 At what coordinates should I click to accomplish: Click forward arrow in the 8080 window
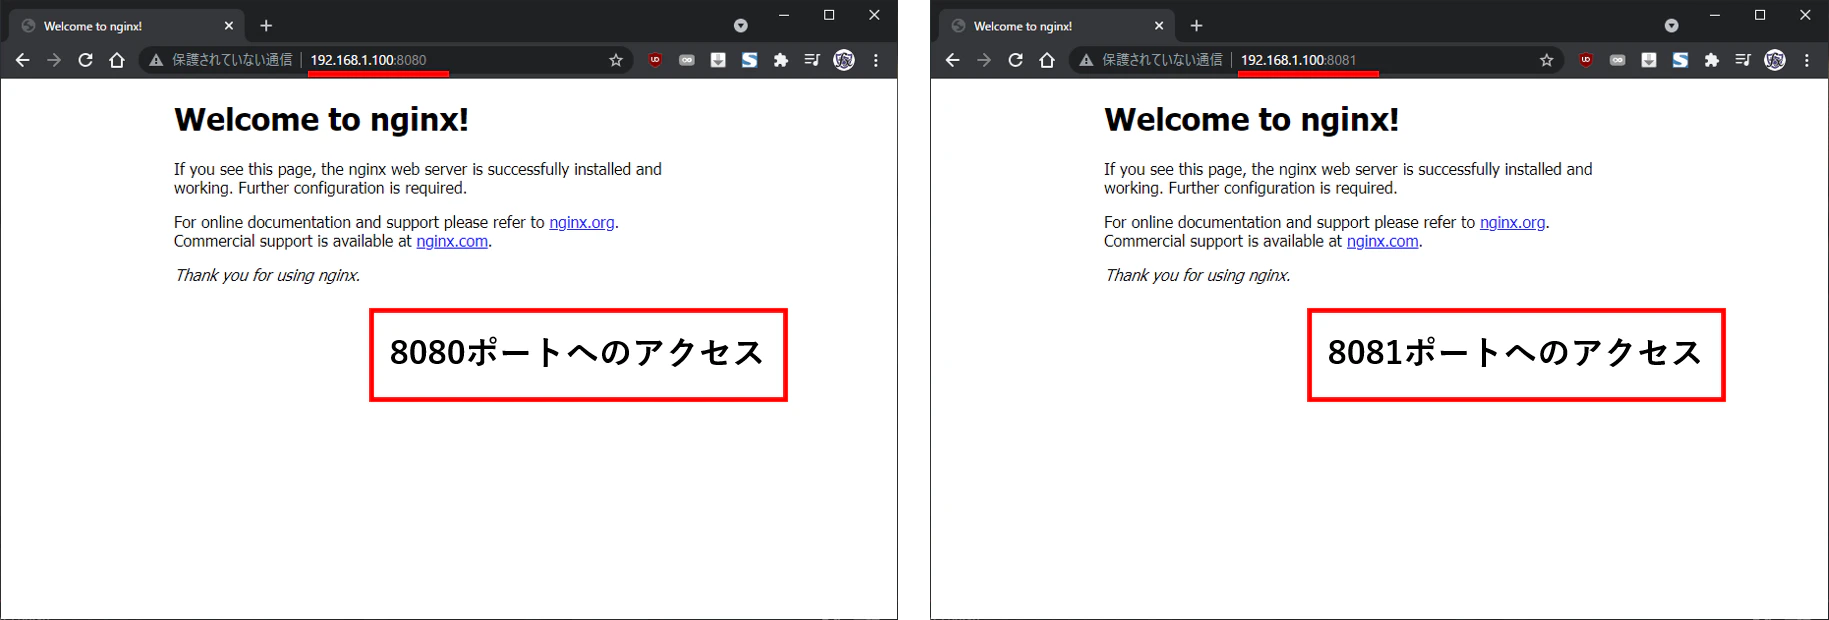[x=54, y=60]
